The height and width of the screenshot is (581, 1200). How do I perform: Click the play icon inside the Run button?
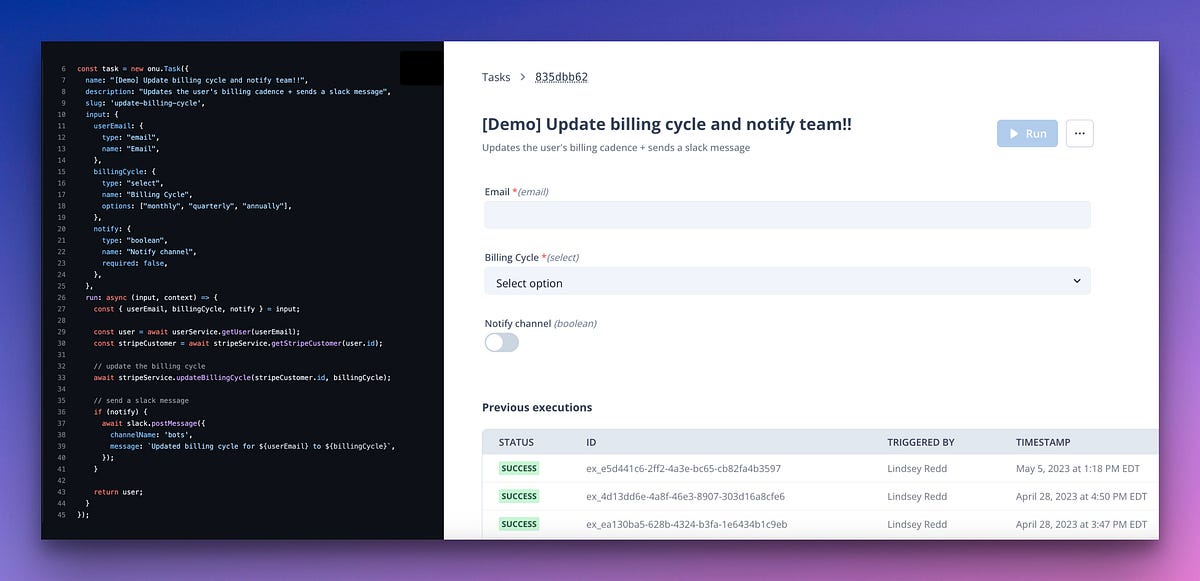[x=1013, y=132]
